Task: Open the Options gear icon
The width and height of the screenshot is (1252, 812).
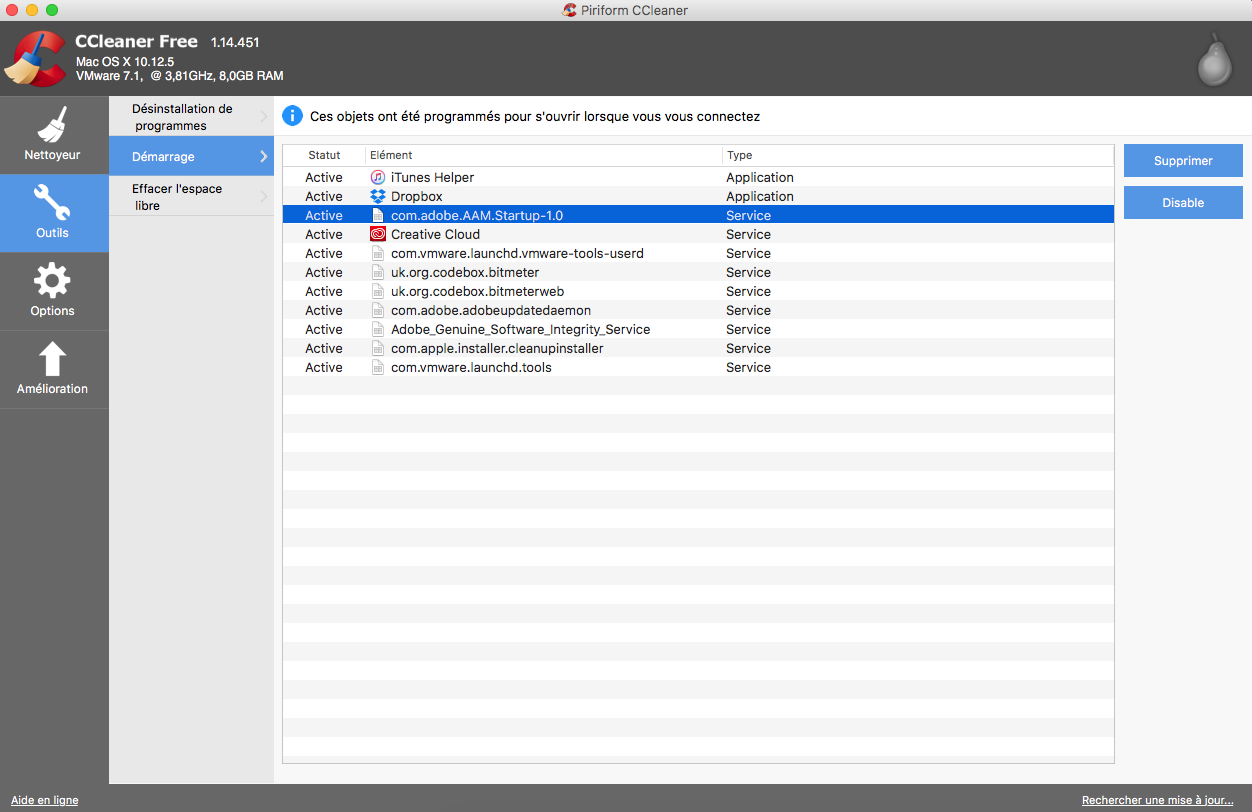Action: click(52, 281)
